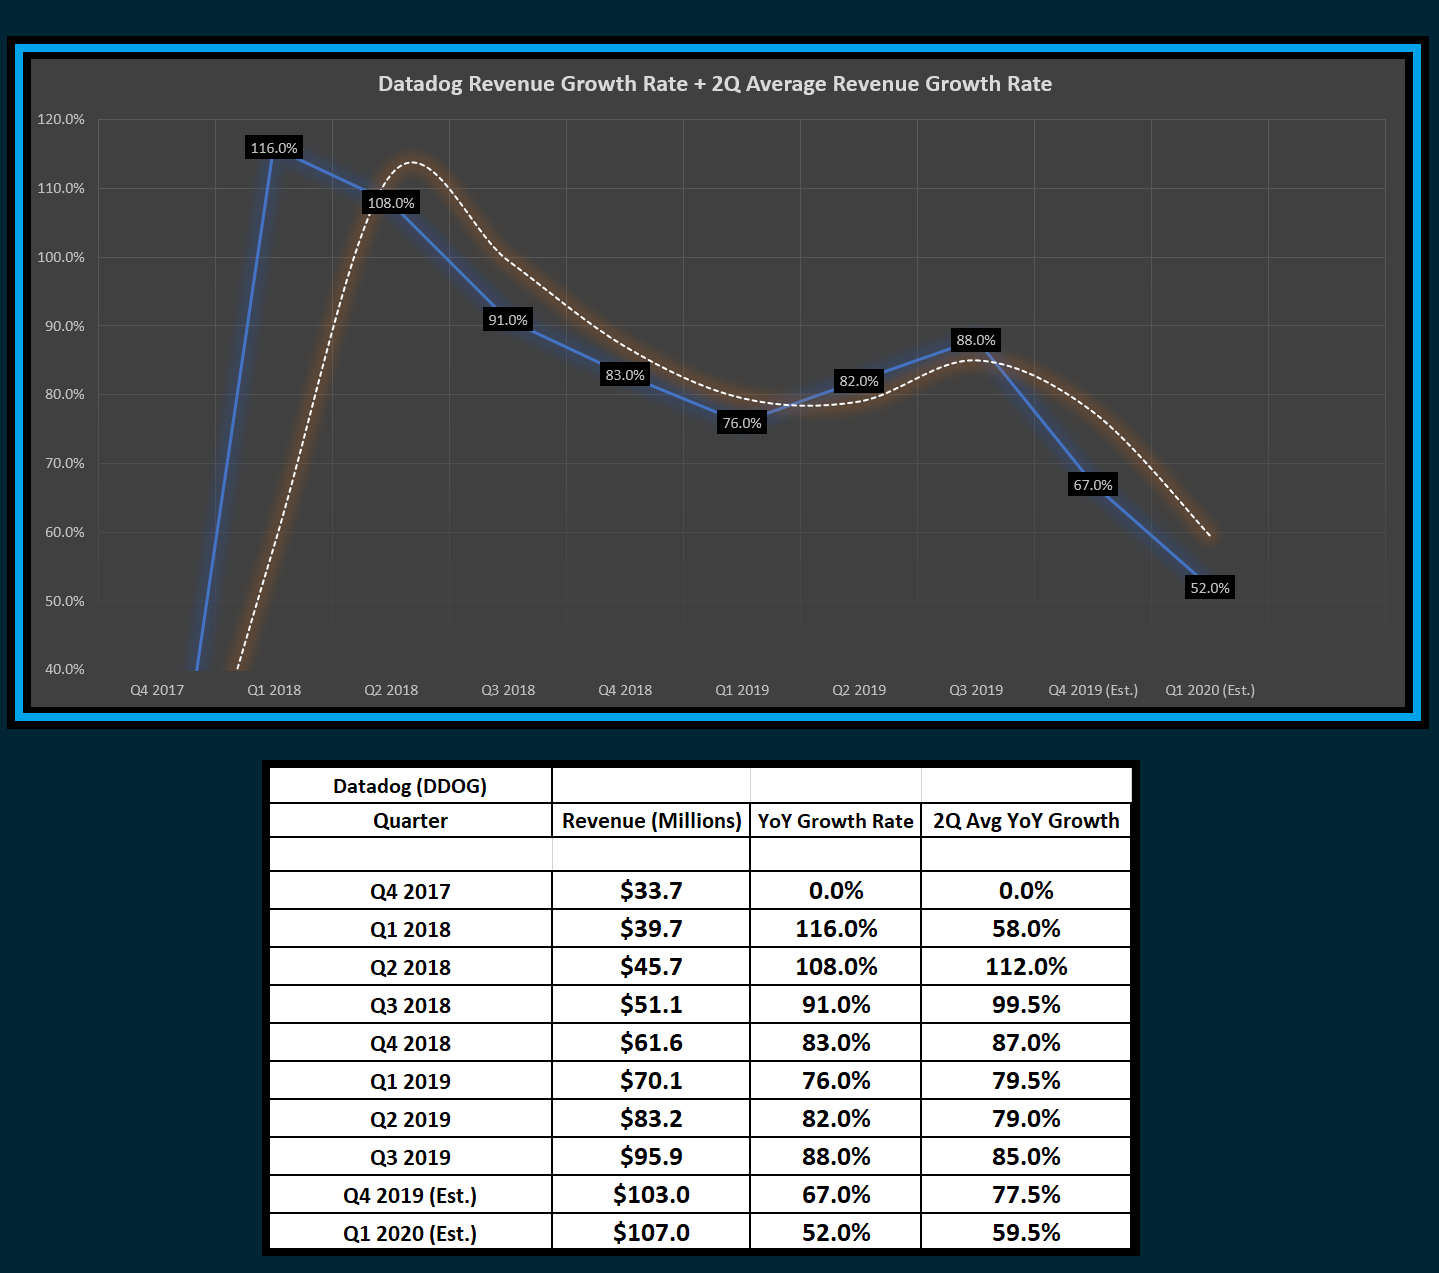Select the Q2 2018 x-axis label
Image resolution: width=1439 pixels, height=1273 pixels.
391,690
